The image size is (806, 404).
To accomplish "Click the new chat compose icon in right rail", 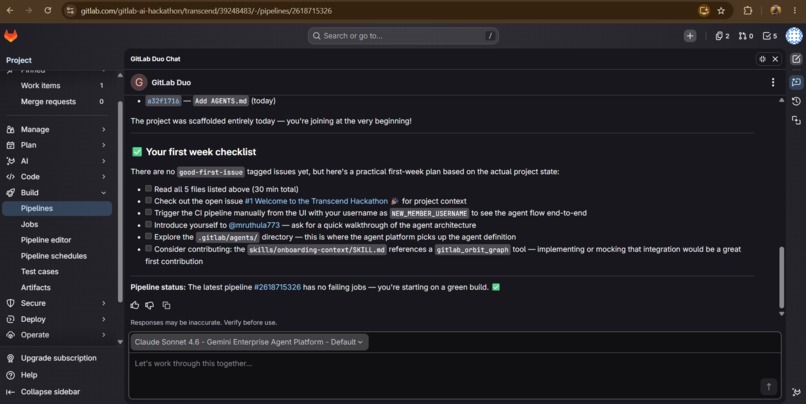I will 796,59.
